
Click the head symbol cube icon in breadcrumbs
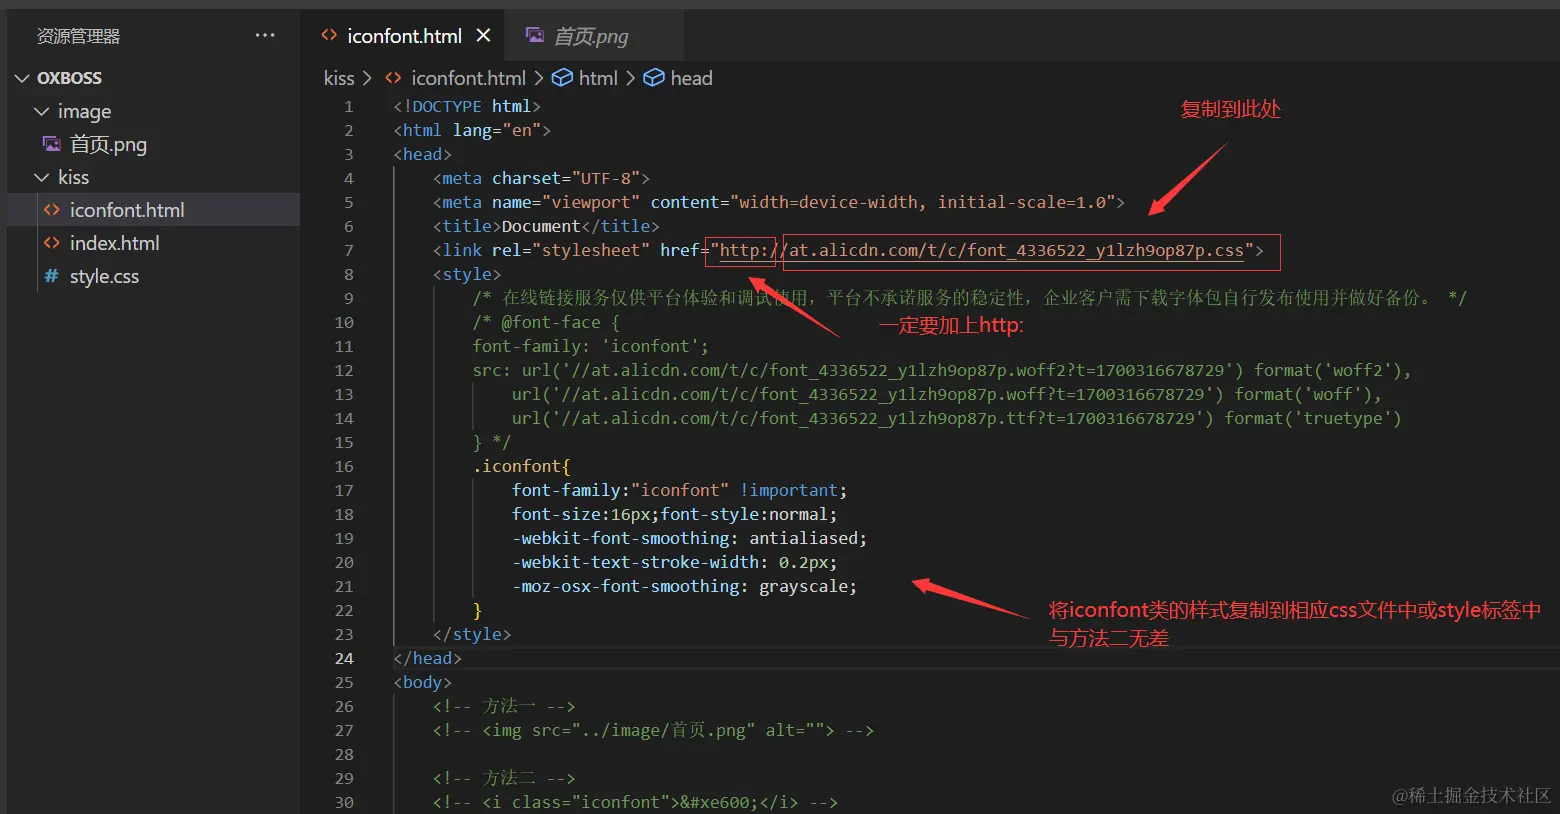coord(654,78)
